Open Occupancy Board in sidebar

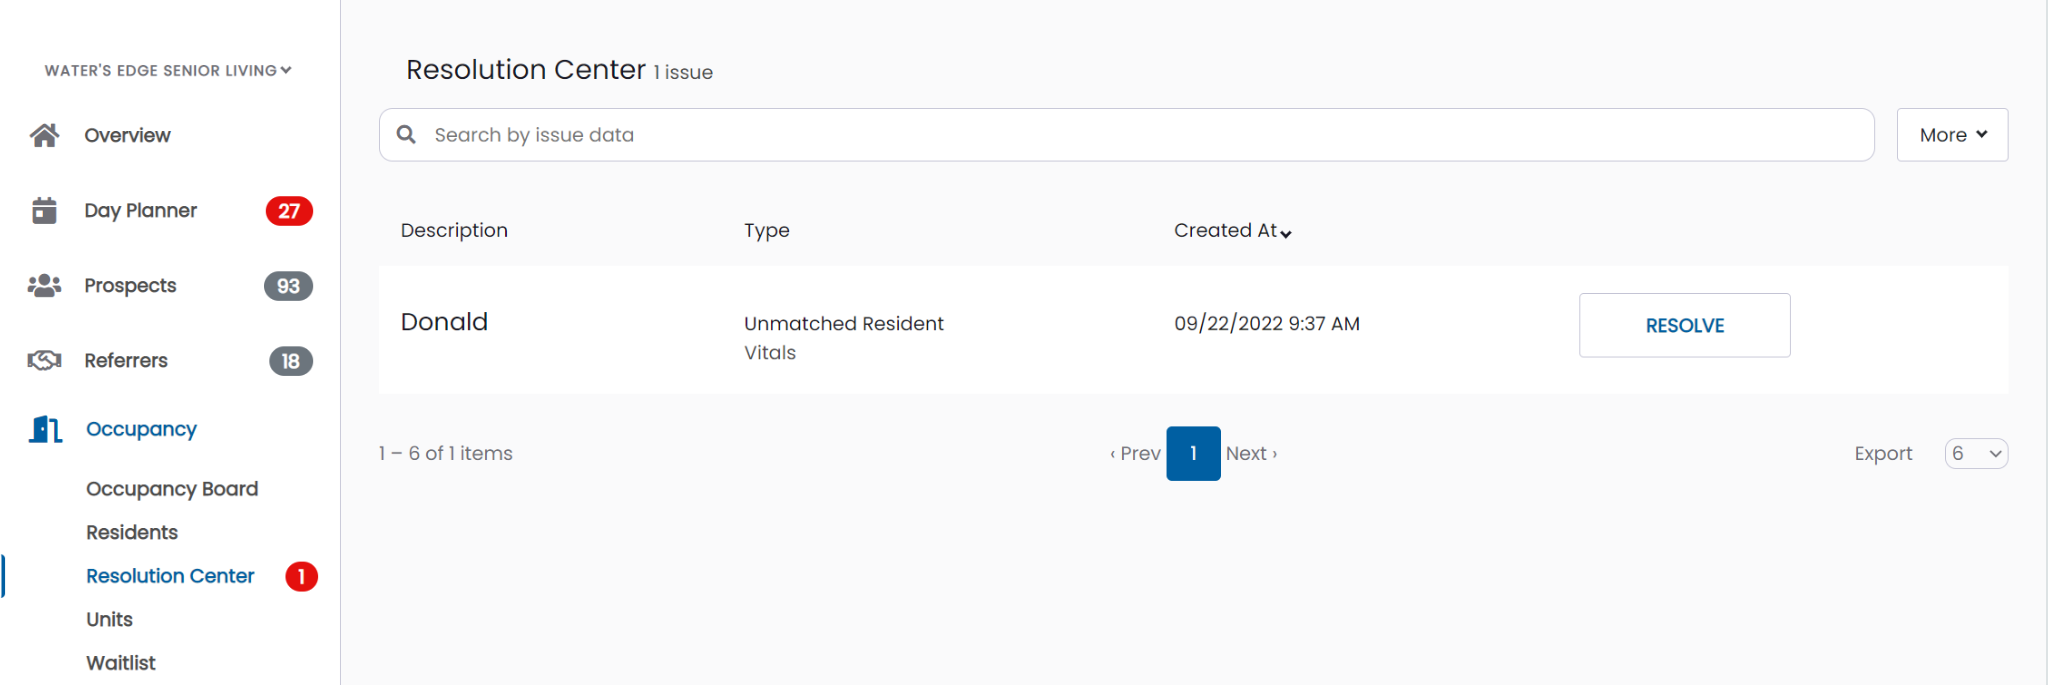click(x=172, y=489)
